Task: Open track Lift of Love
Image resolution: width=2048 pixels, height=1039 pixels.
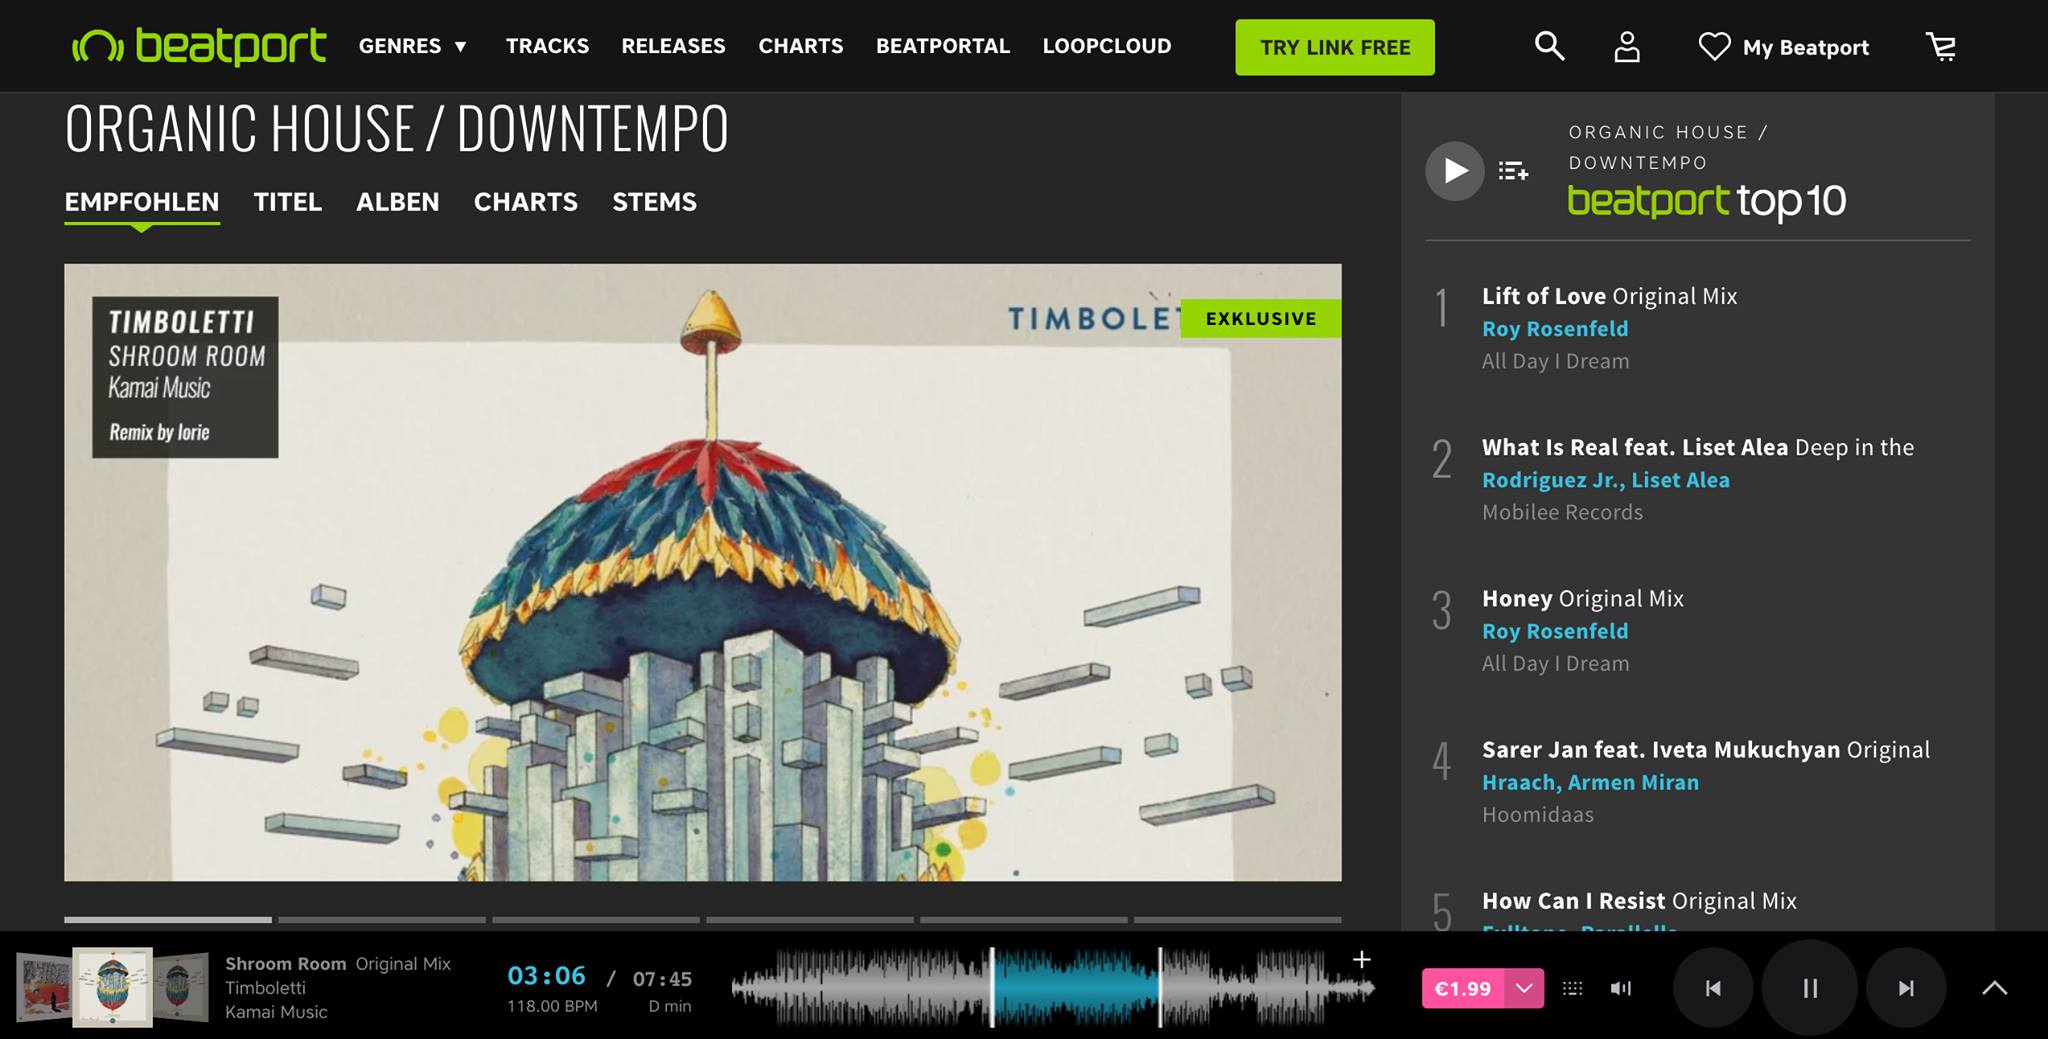Action: (1610, 296)
